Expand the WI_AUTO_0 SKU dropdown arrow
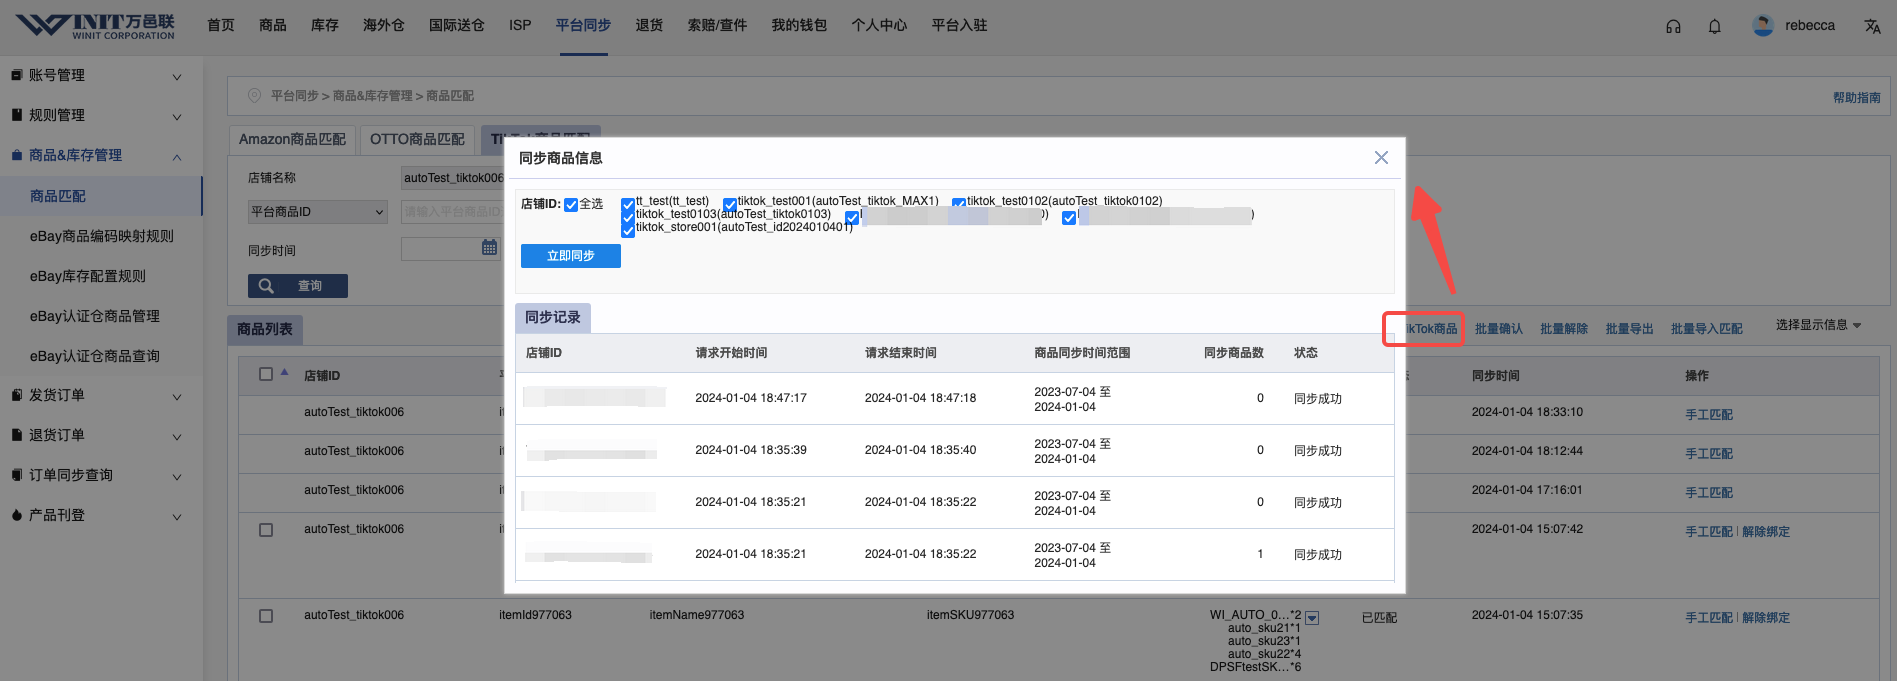Viewport: 1897px width, 681px height. (1312, 618)
